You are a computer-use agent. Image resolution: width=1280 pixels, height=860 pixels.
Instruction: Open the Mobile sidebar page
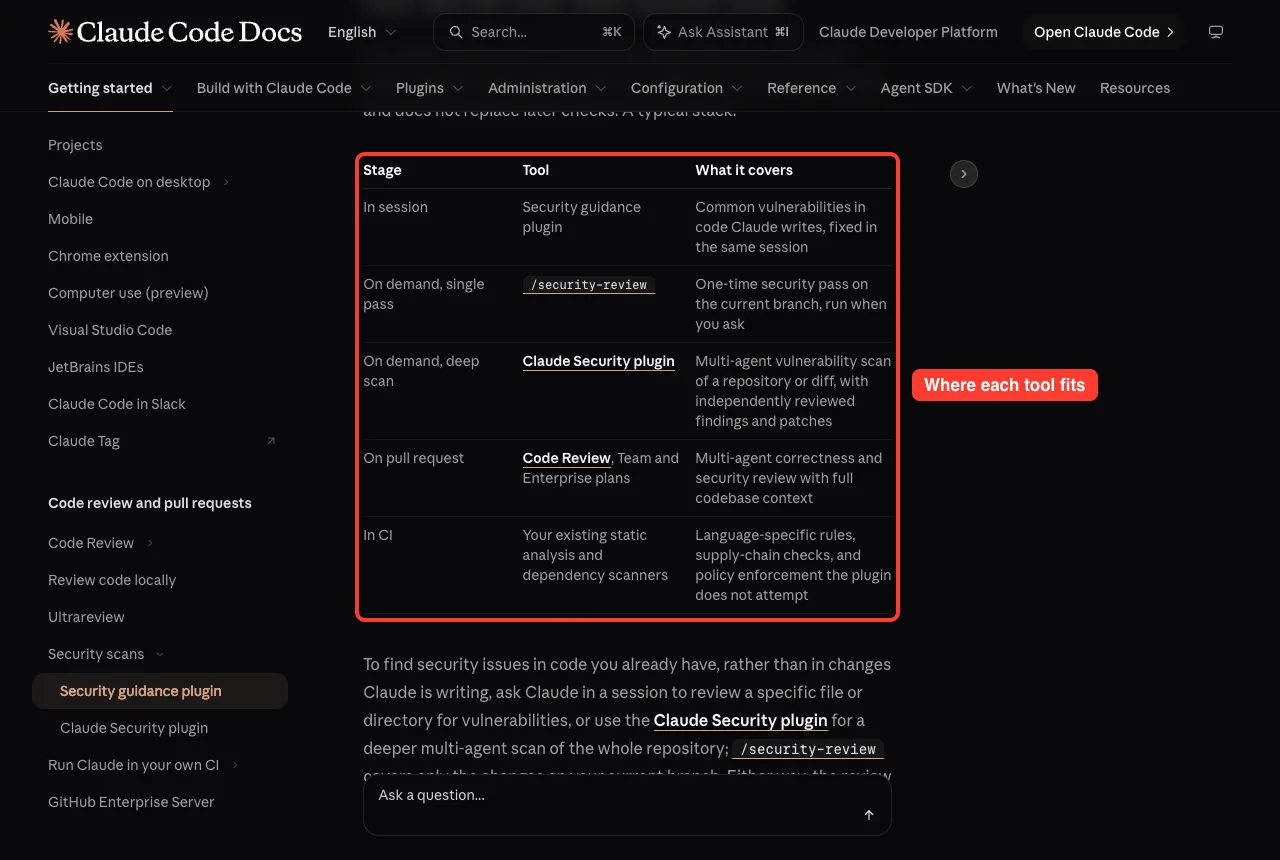pyautogui.click(x=70, y=219)
